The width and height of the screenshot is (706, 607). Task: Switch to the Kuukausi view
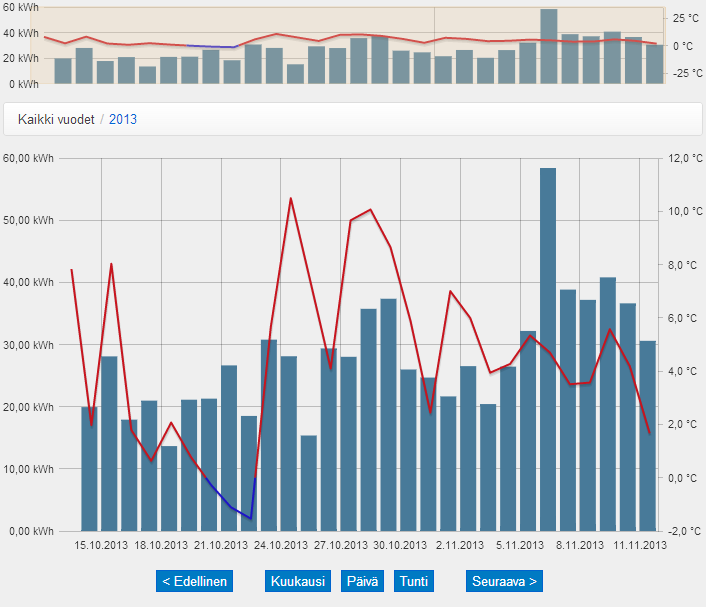pyautogui.click(x=299, y=581)
